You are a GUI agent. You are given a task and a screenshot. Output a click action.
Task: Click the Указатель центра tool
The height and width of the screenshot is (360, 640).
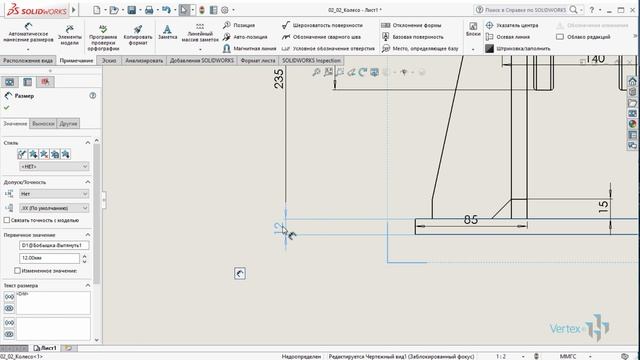pyautogui.click(x=512, y=25)
